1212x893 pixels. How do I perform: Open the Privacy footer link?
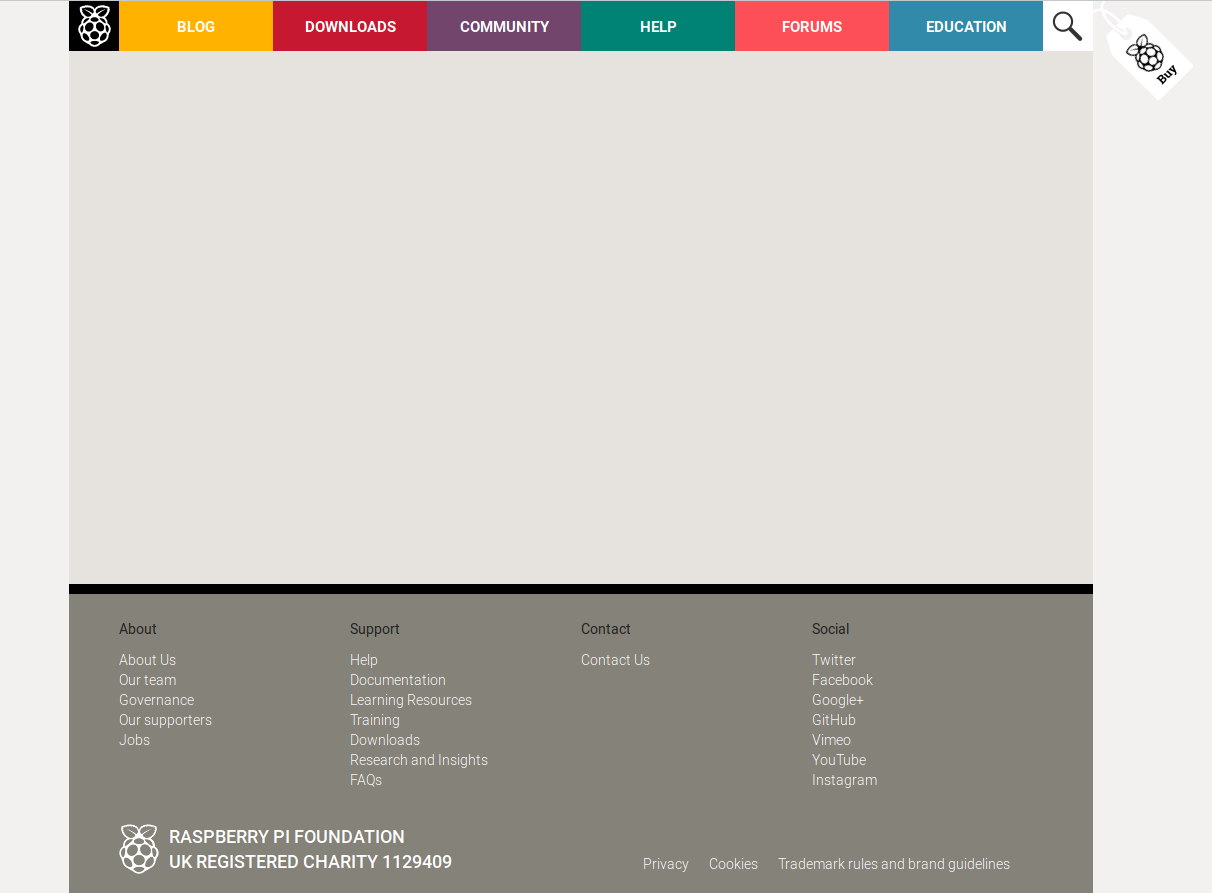pyautogui.click(x=665, y=864)
